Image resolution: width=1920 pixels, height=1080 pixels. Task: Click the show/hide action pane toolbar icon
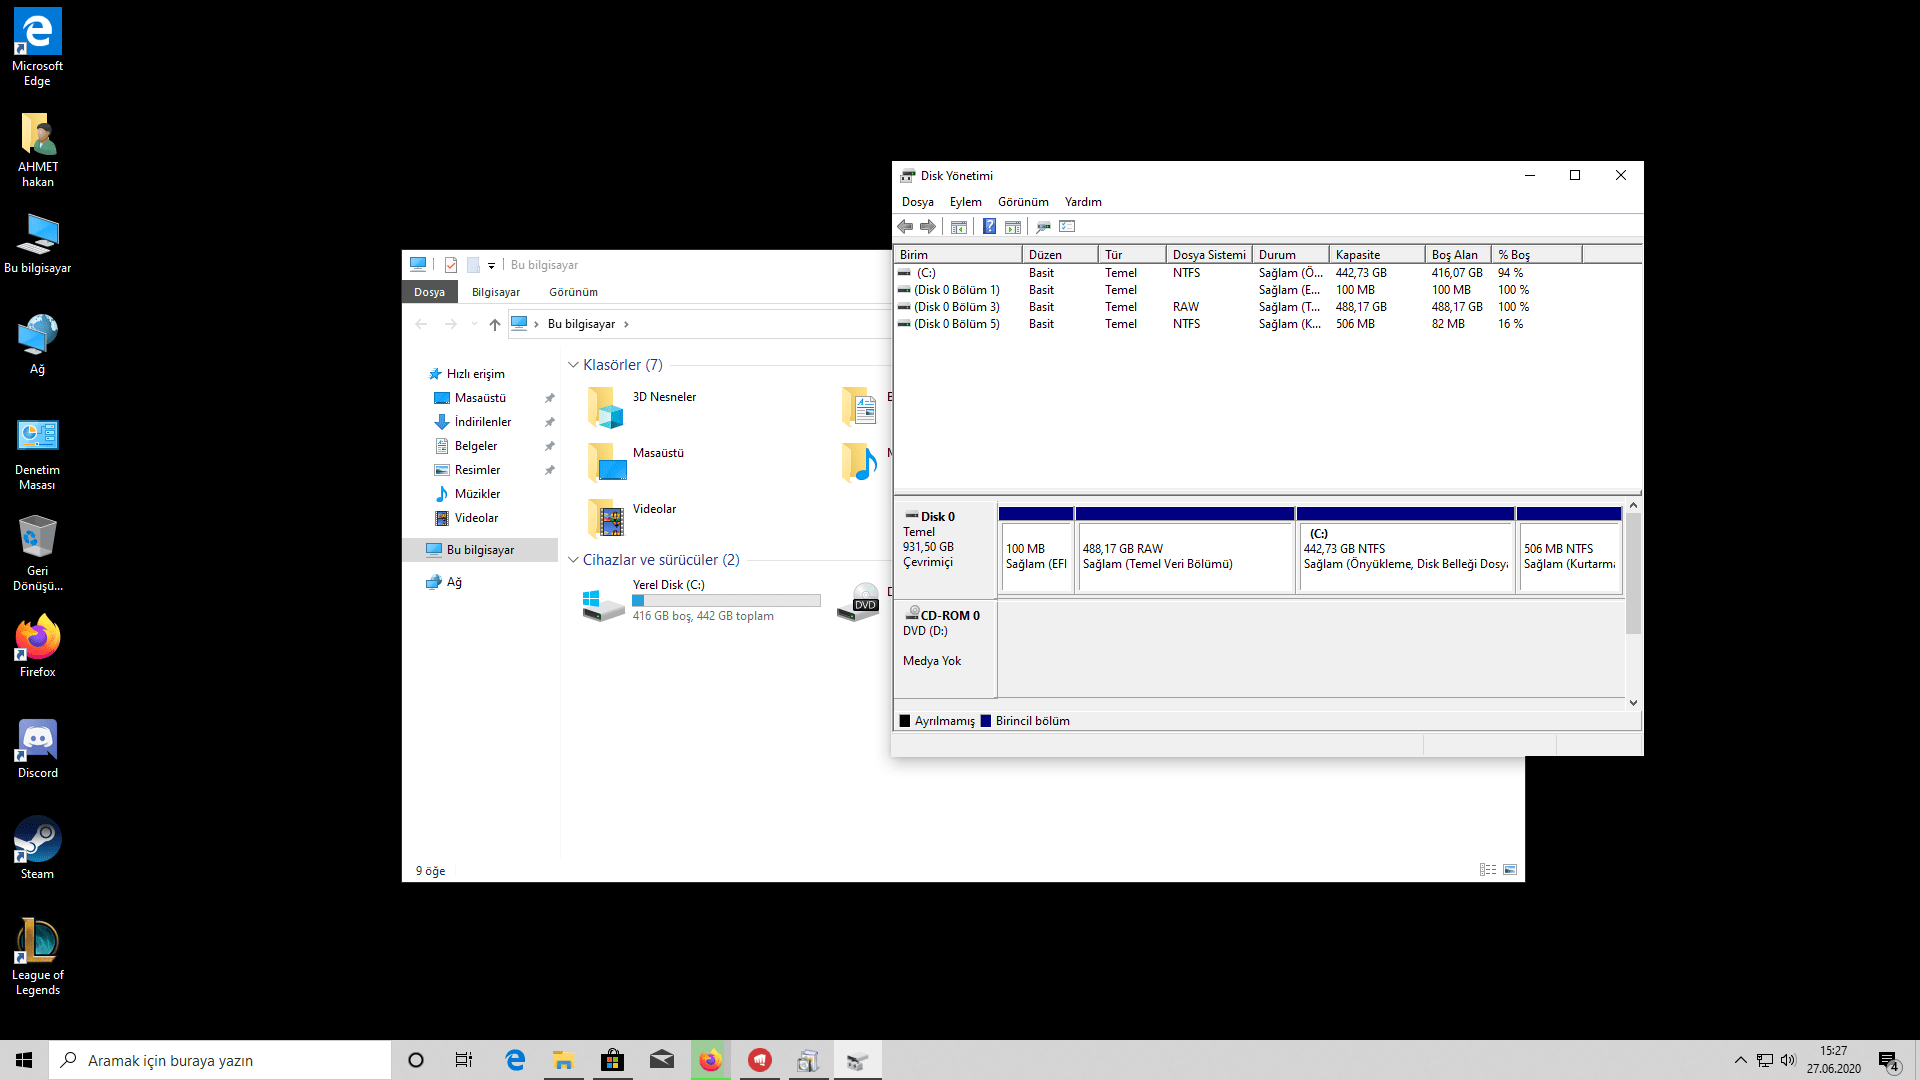1013,226
